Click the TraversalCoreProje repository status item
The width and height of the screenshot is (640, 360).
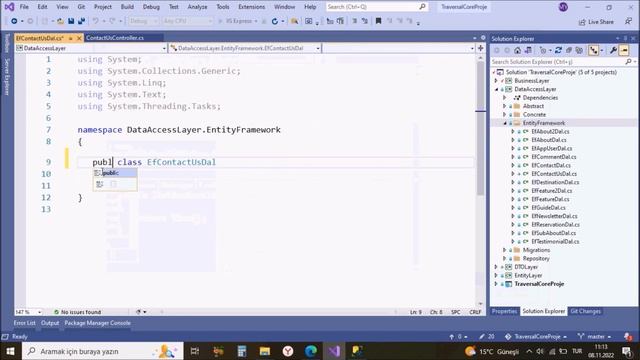[536, 337]
